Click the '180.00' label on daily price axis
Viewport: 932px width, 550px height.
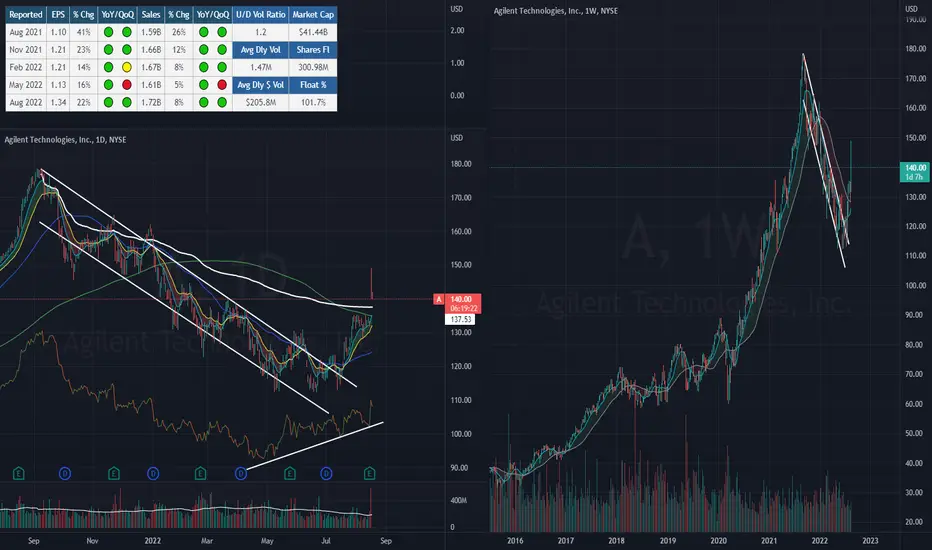click(461, 164)
